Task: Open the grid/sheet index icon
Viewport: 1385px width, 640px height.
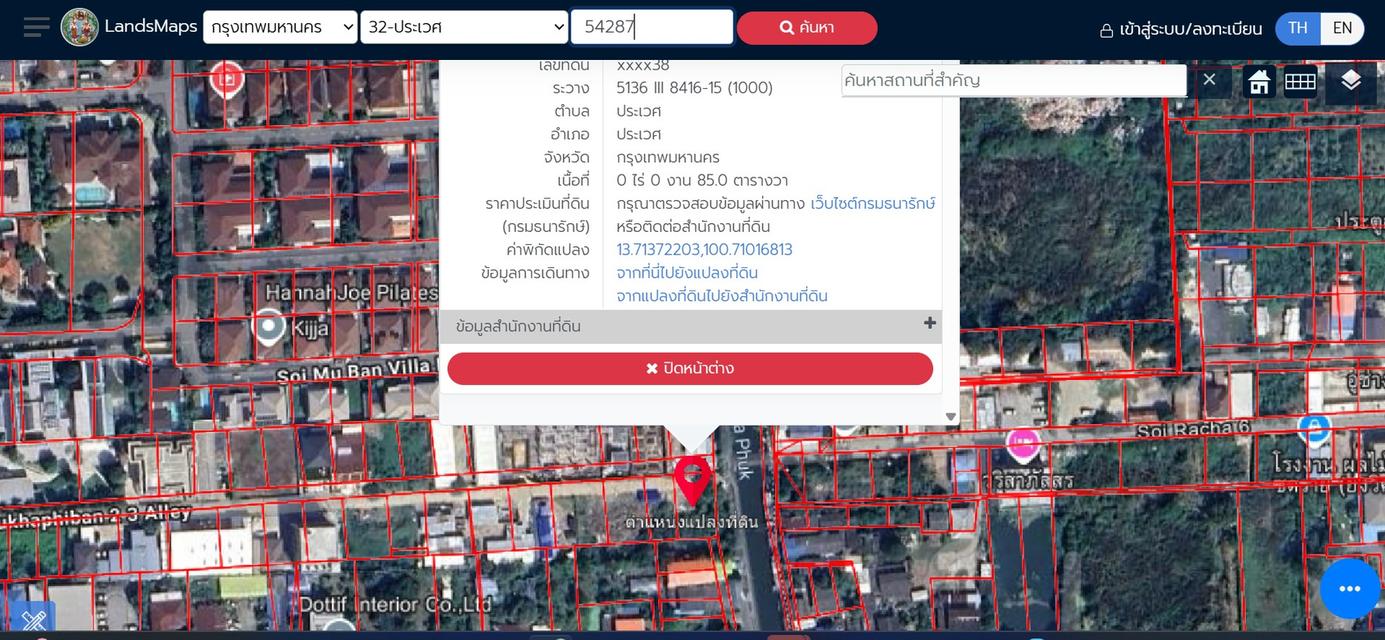Action: click(x=1300, y=82)
